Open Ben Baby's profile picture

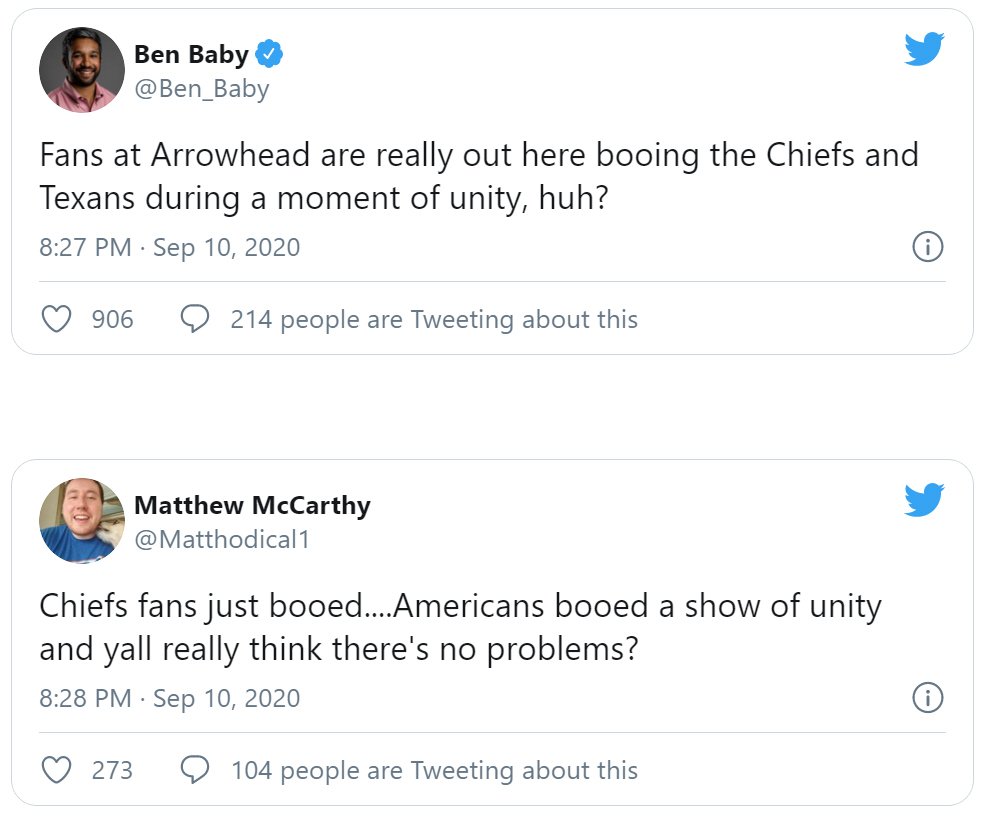click(82, 70)
